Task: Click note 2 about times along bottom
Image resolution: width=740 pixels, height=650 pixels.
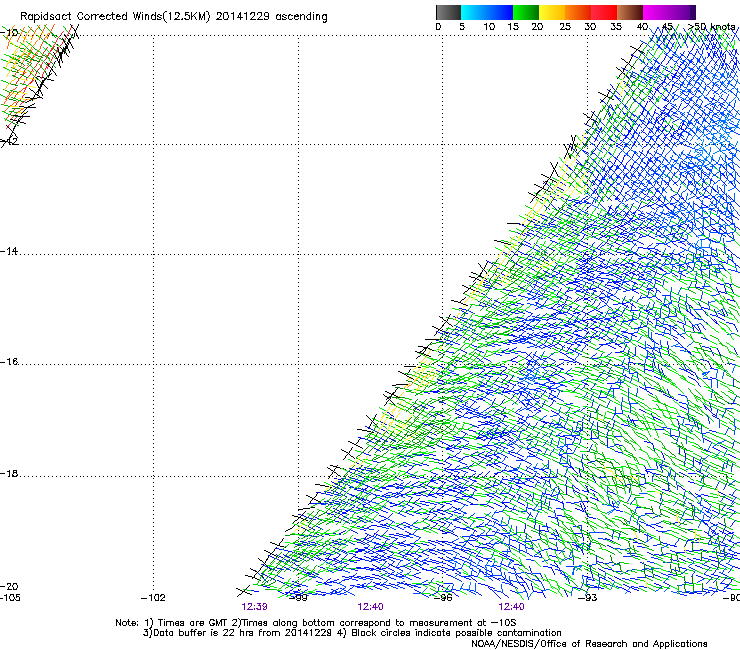Action: point(374,623)
